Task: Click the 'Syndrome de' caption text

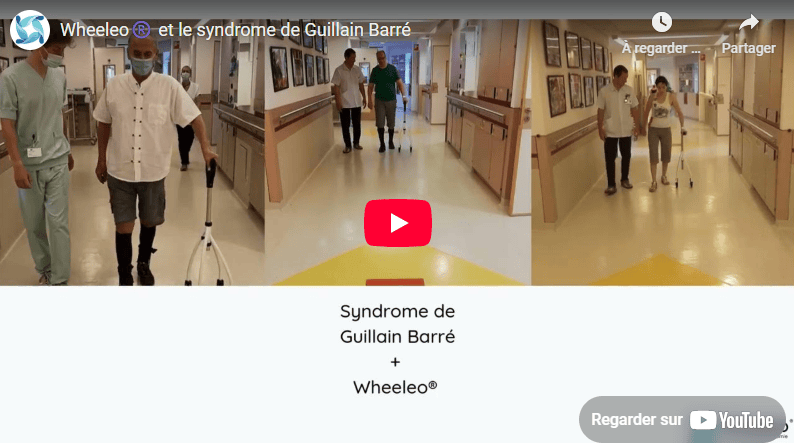Action: pos(398,311)
